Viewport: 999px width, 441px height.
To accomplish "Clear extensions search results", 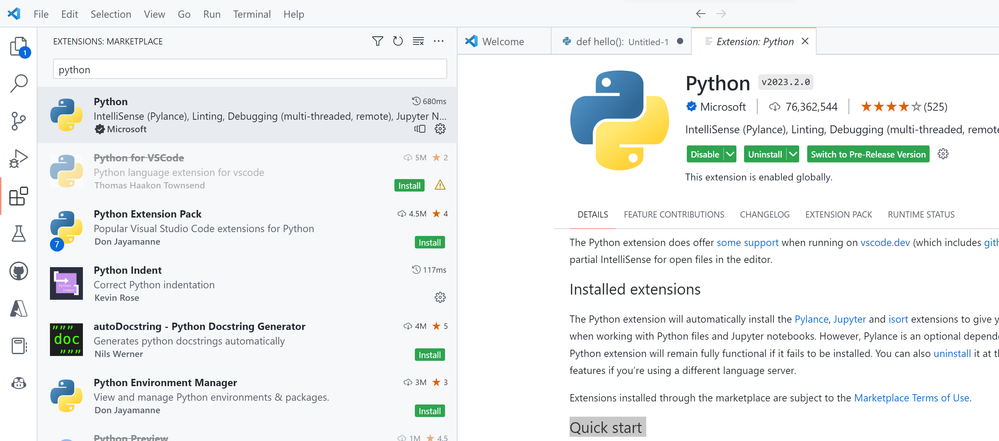I will (418, 41).
